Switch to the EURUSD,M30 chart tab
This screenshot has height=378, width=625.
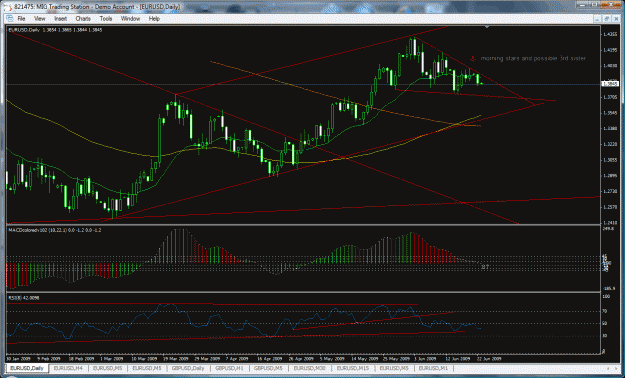[310, 368]
